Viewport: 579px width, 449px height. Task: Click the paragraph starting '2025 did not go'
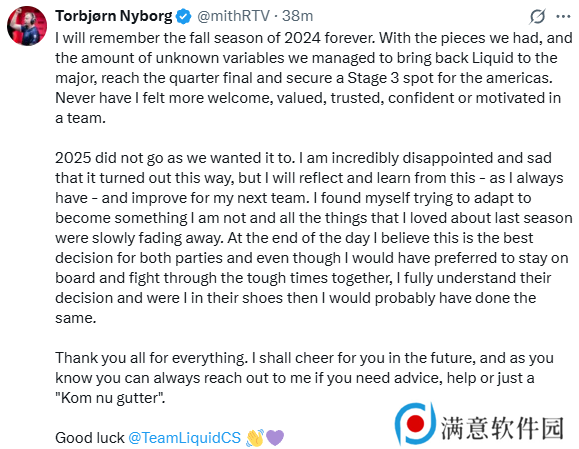[314, 238]
